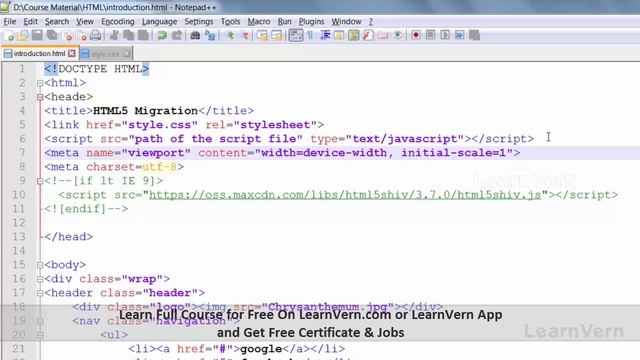This screenshot has height=360, width=640.
Task: Collapse the IE conditional comment fold on line 9
Action: (40, 181)
